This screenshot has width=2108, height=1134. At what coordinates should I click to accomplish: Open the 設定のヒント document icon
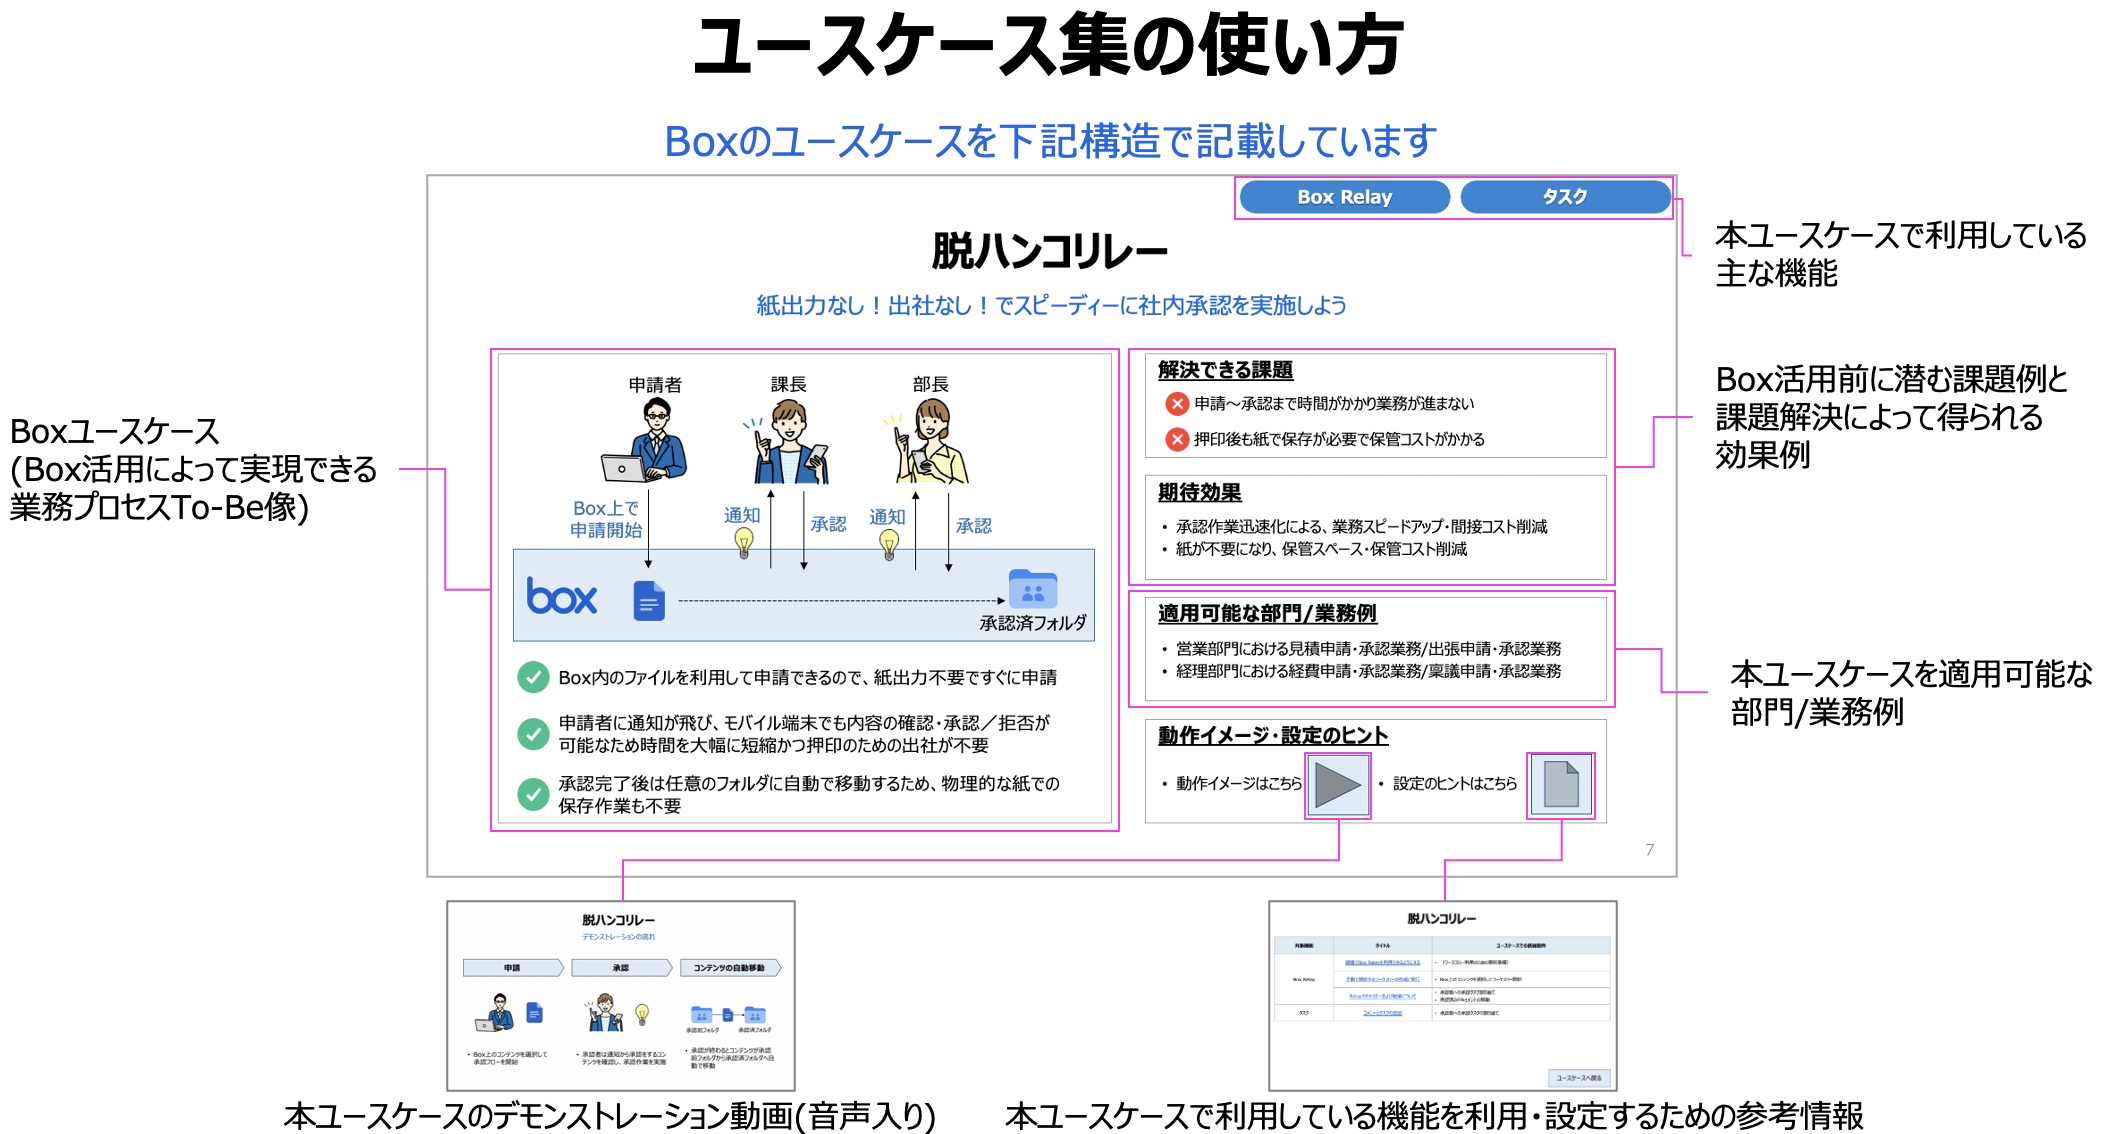(x=1560, y=785)
